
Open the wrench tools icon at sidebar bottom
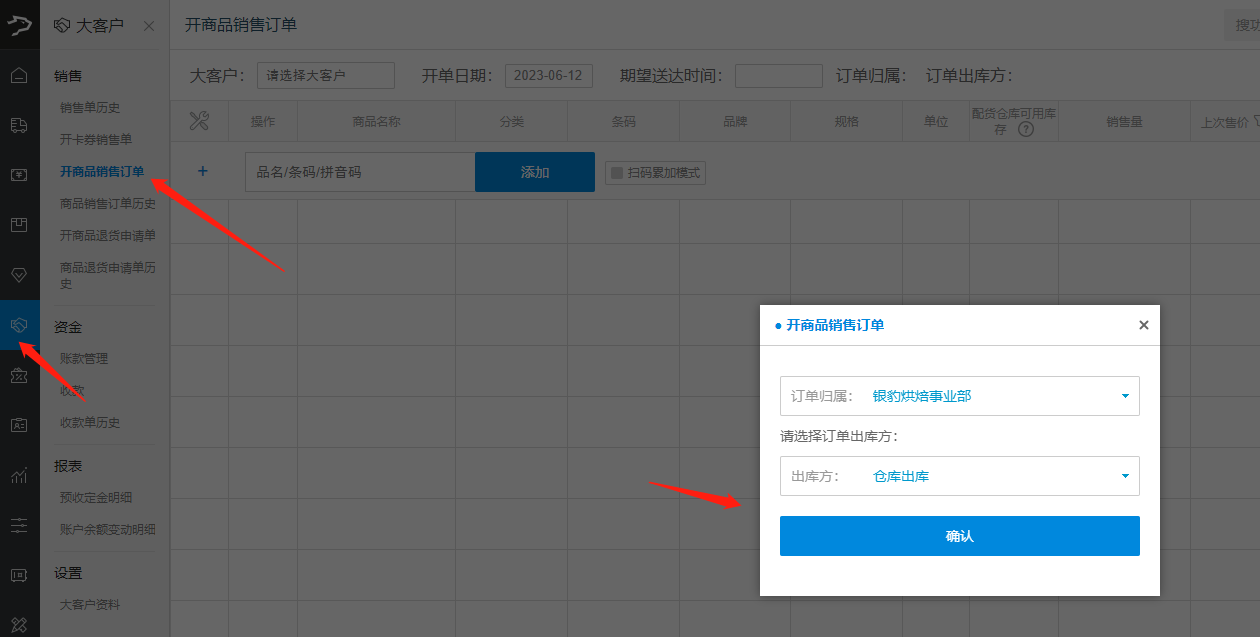coord(19,624)
